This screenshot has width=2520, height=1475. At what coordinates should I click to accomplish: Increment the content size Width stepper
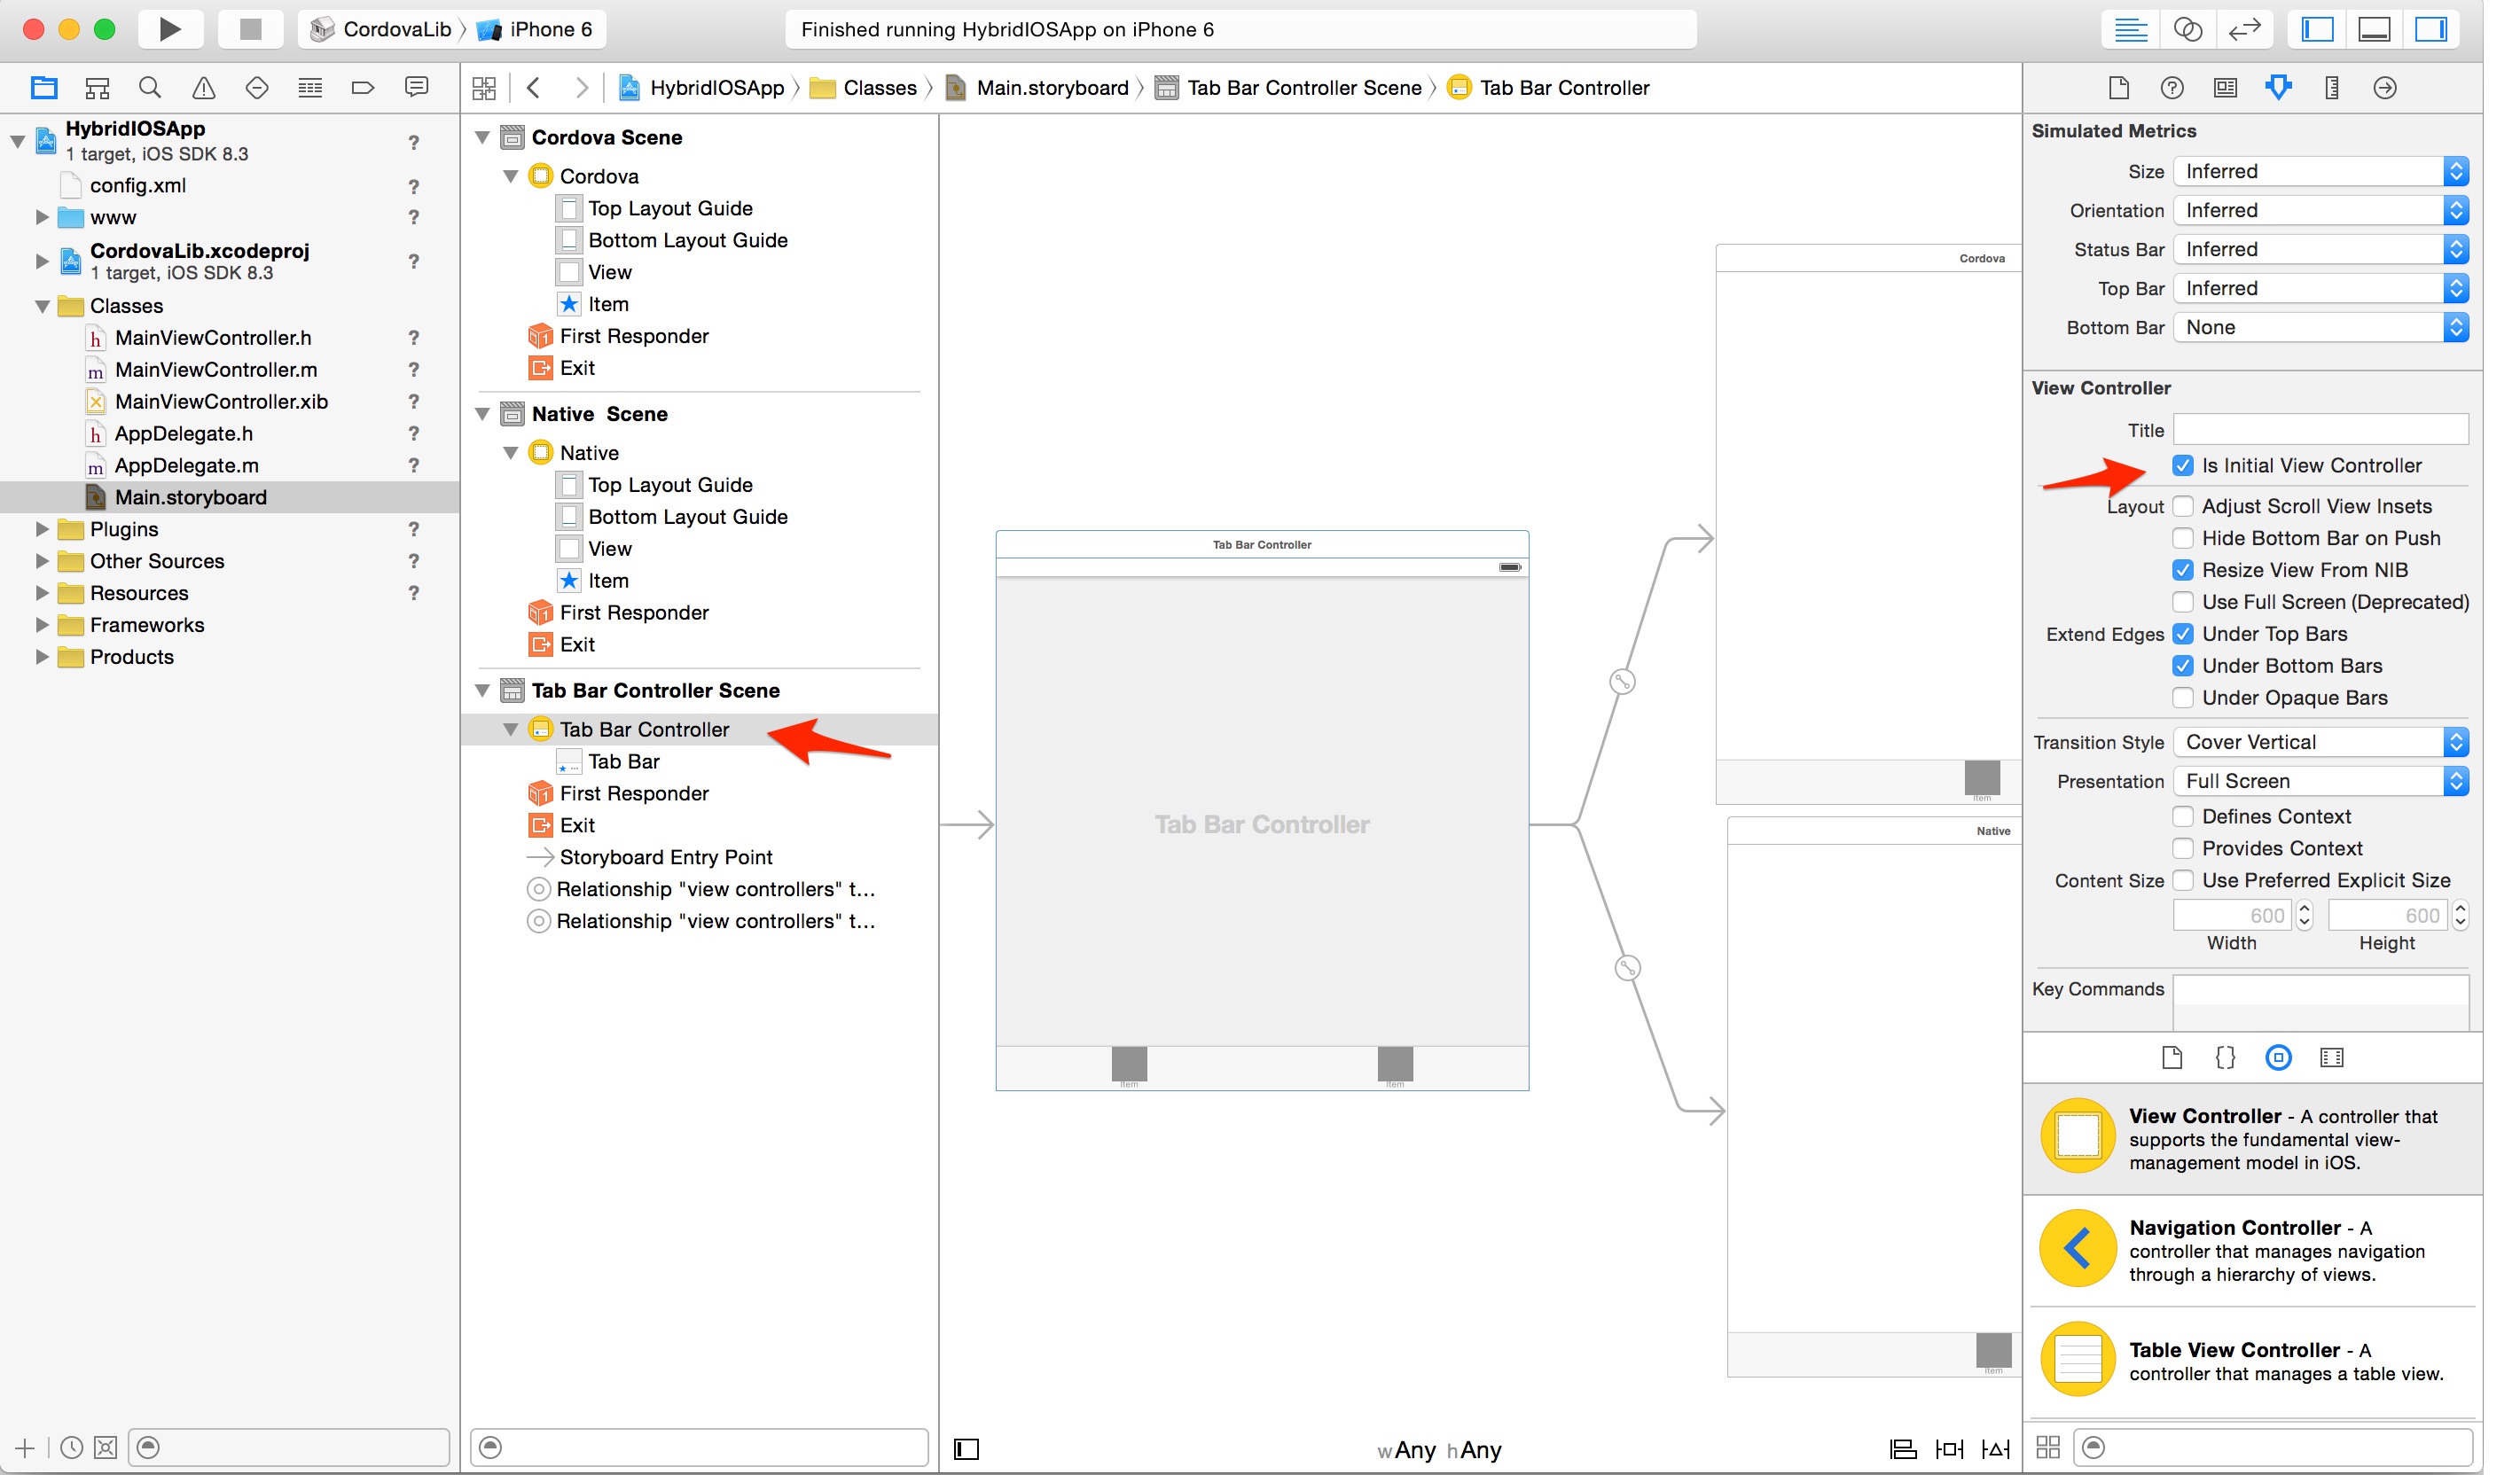2304,909
